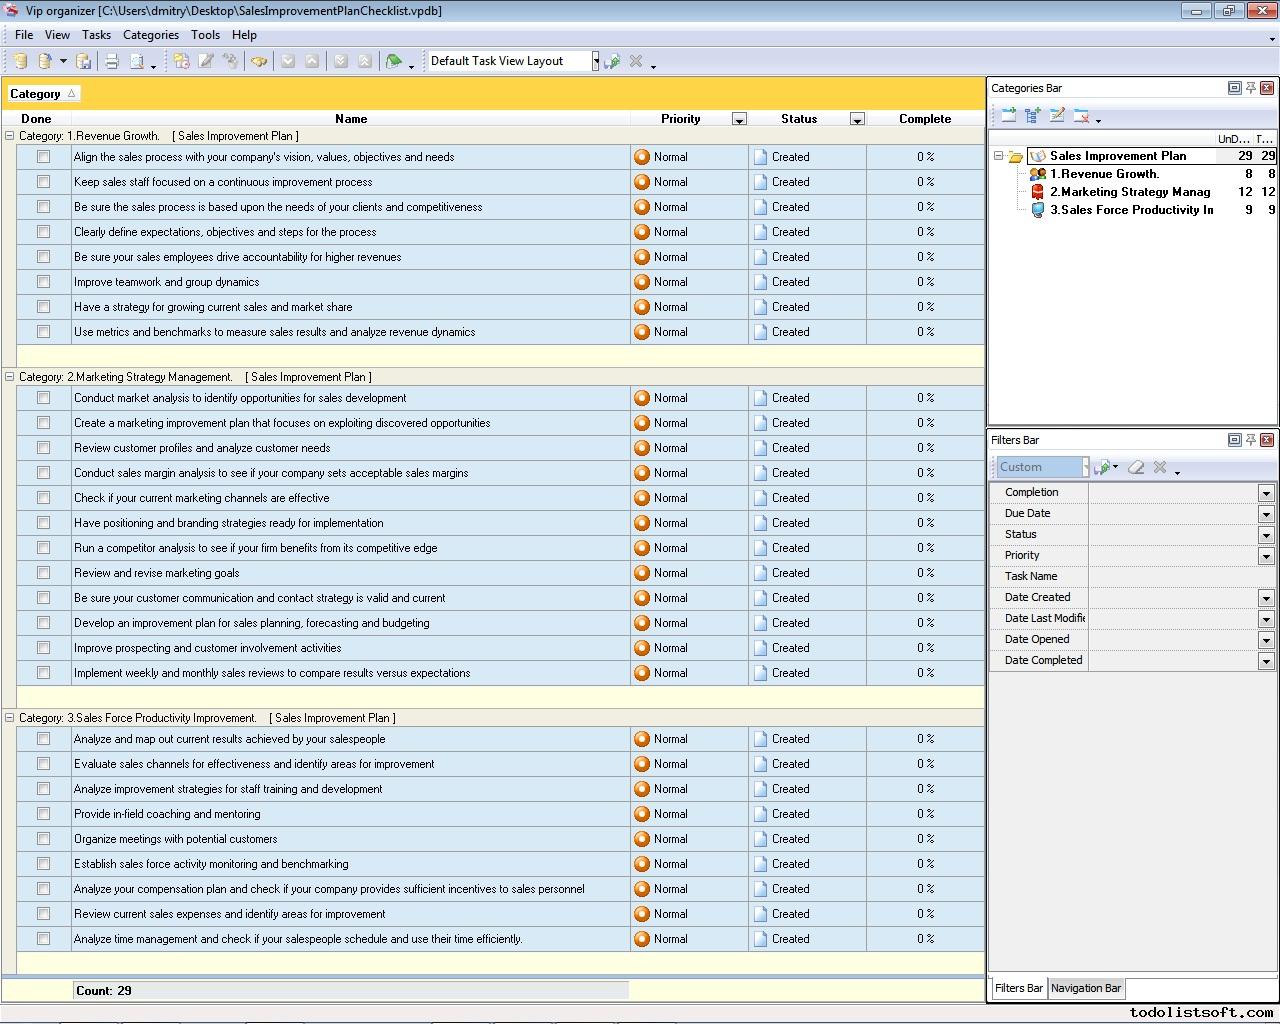Image resolution: width=1280 pixels, height=1024 pixels.
Task: Open the Categories menu
Action: [x=150, y=35]
